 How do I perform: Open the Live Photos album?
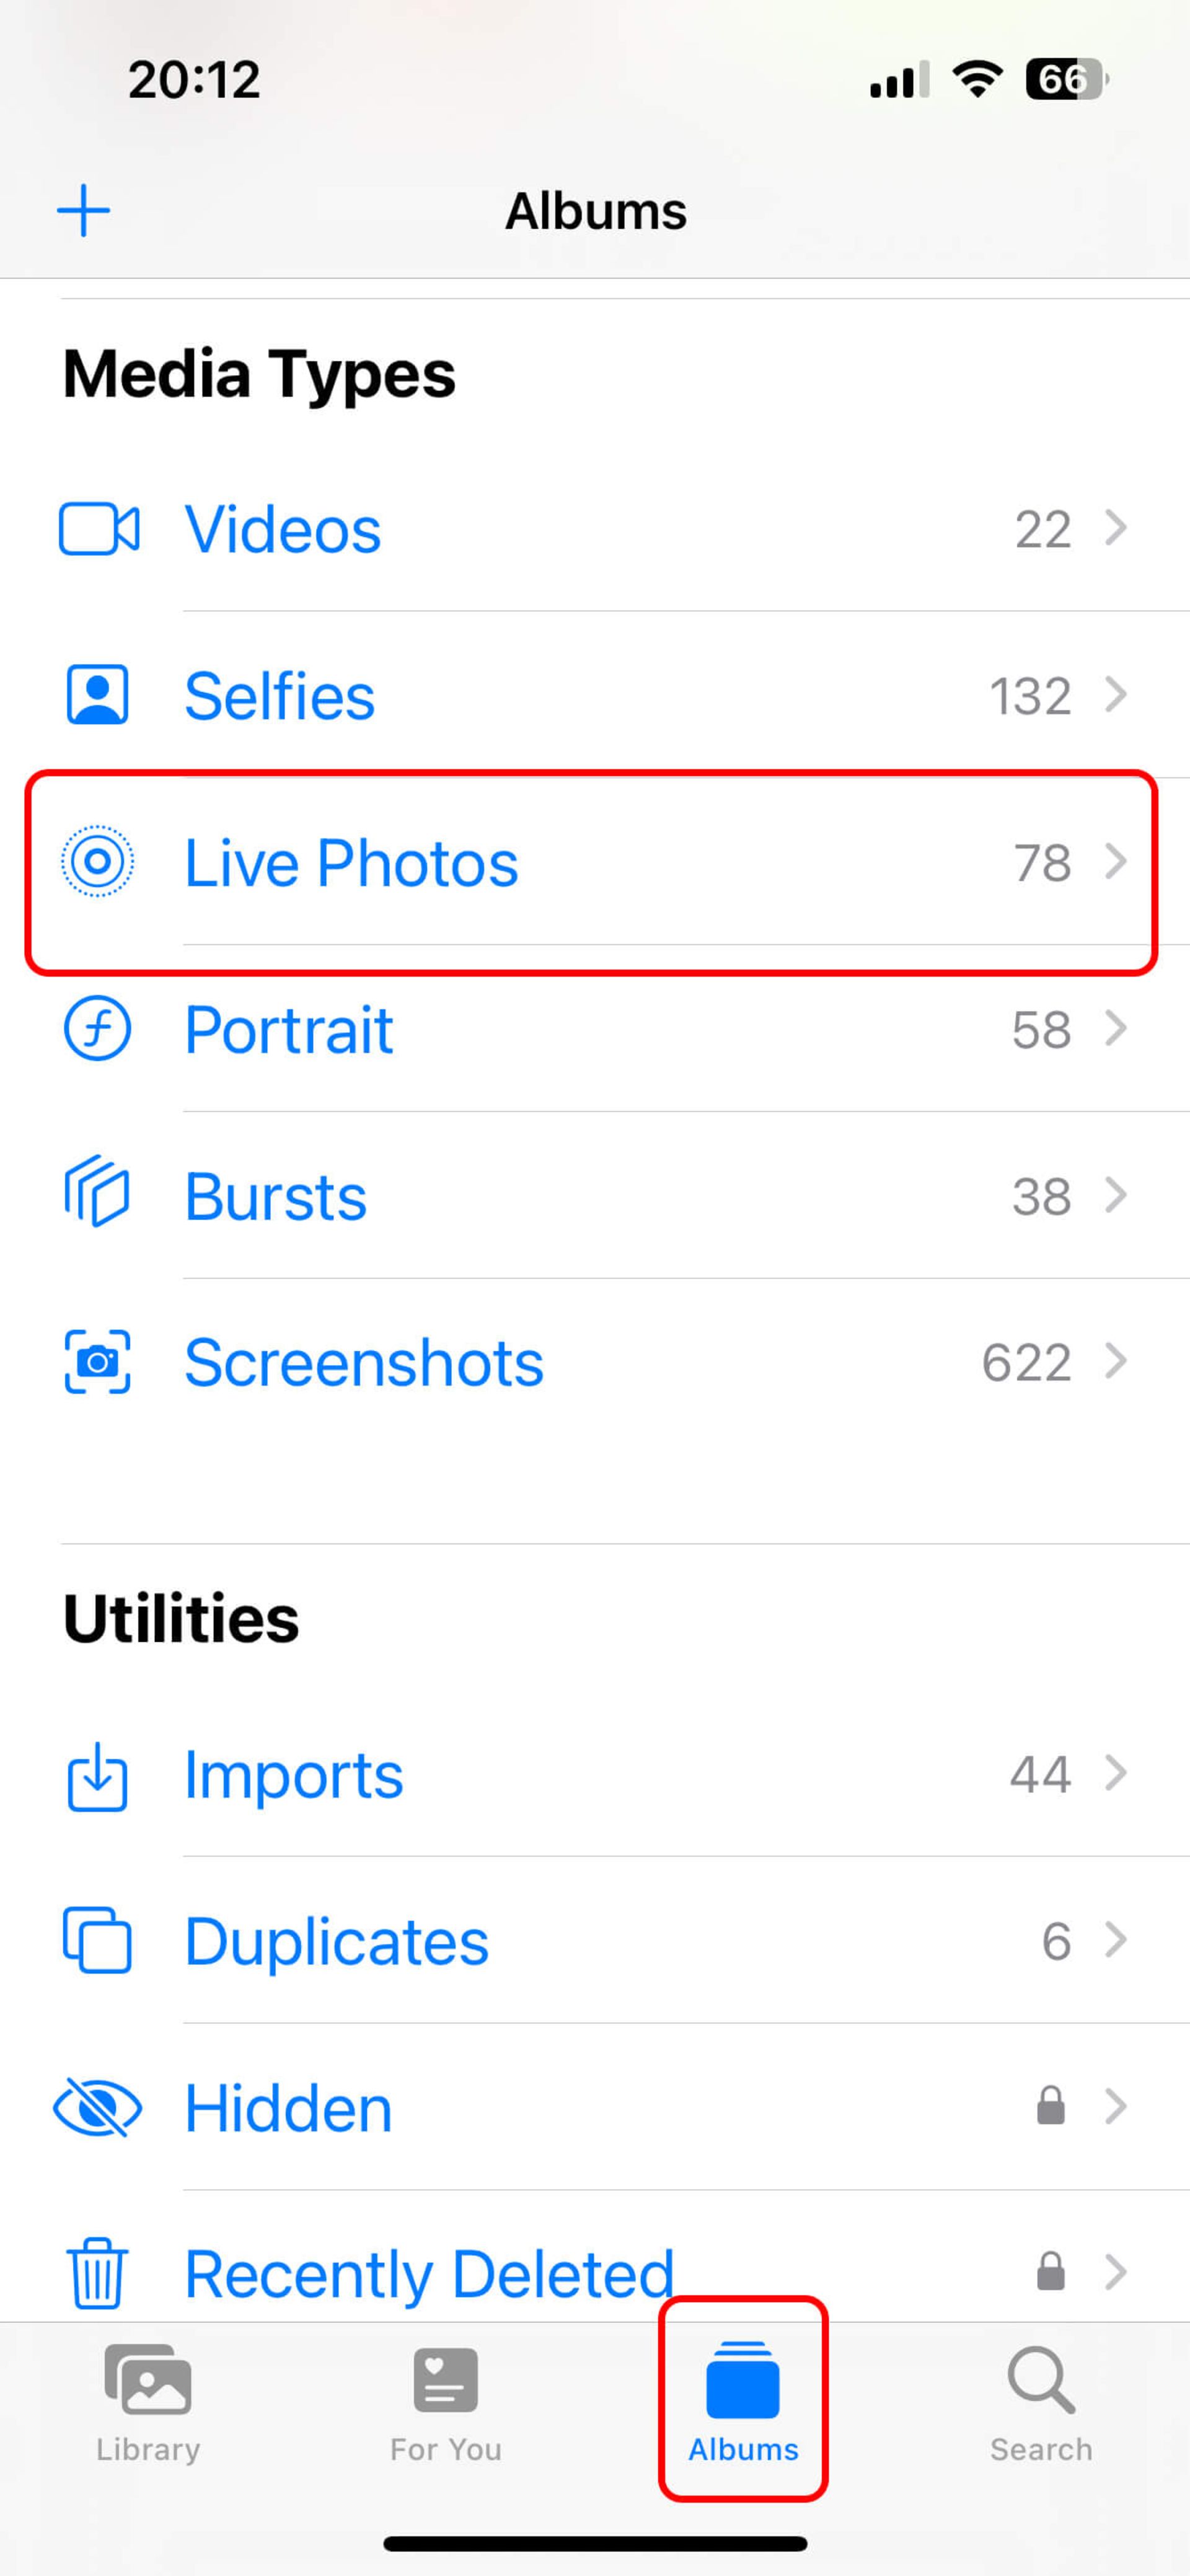coord(594,861)
